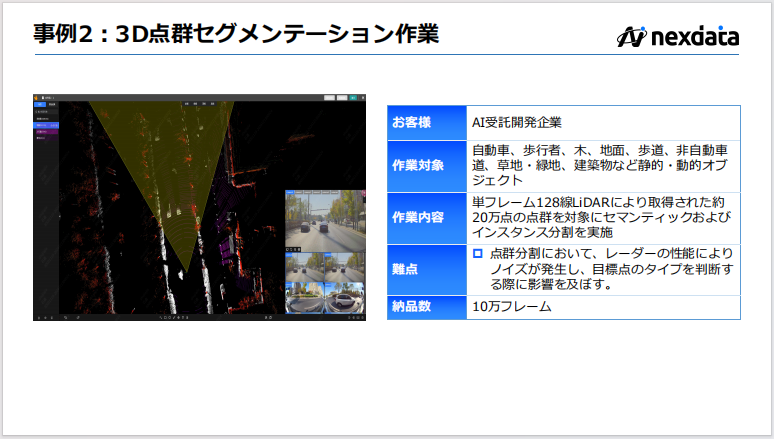Click the square bullet before 点群分割において
Screen dimensions: 774x439
point(478,254)
